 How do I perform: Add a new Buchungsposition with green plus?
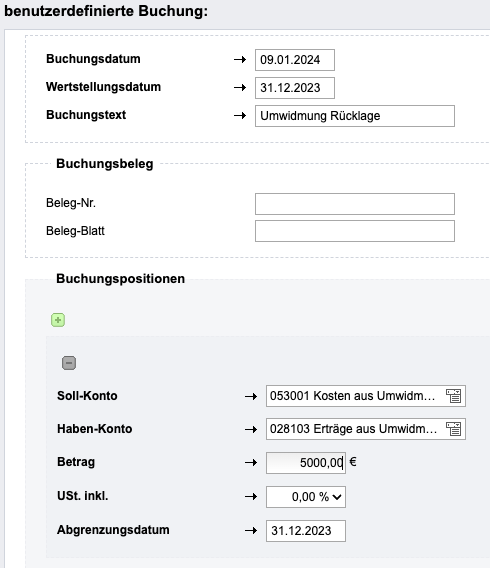point(58,320)
